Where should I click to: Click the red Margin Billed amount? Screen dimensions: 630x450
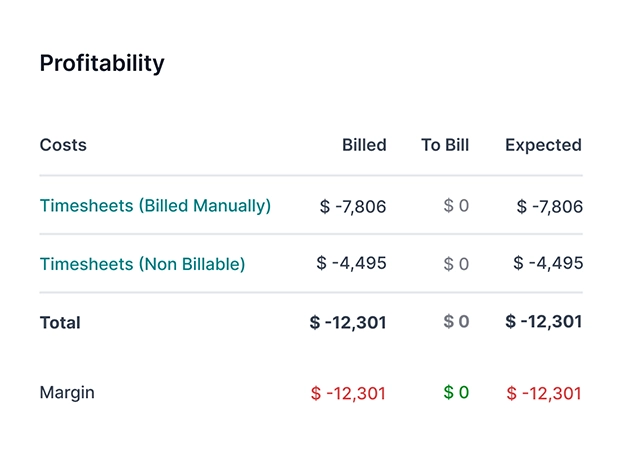348,393
